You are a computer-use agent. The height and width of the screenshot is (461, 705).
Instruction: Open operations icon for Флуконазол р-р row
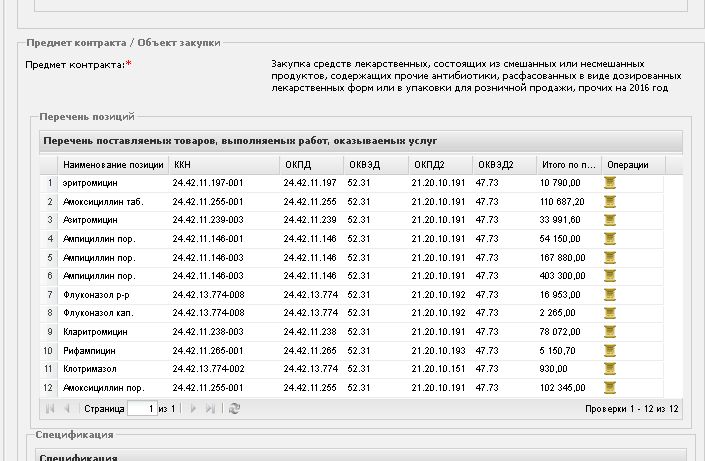pos(610,295)
